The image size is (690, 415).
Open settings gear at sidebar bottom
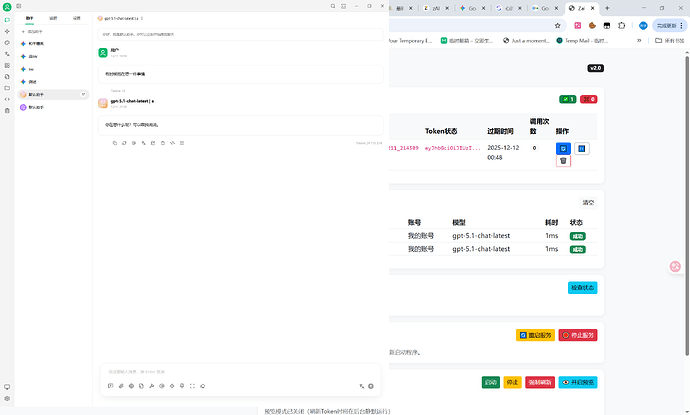click(x=7, y=398)
